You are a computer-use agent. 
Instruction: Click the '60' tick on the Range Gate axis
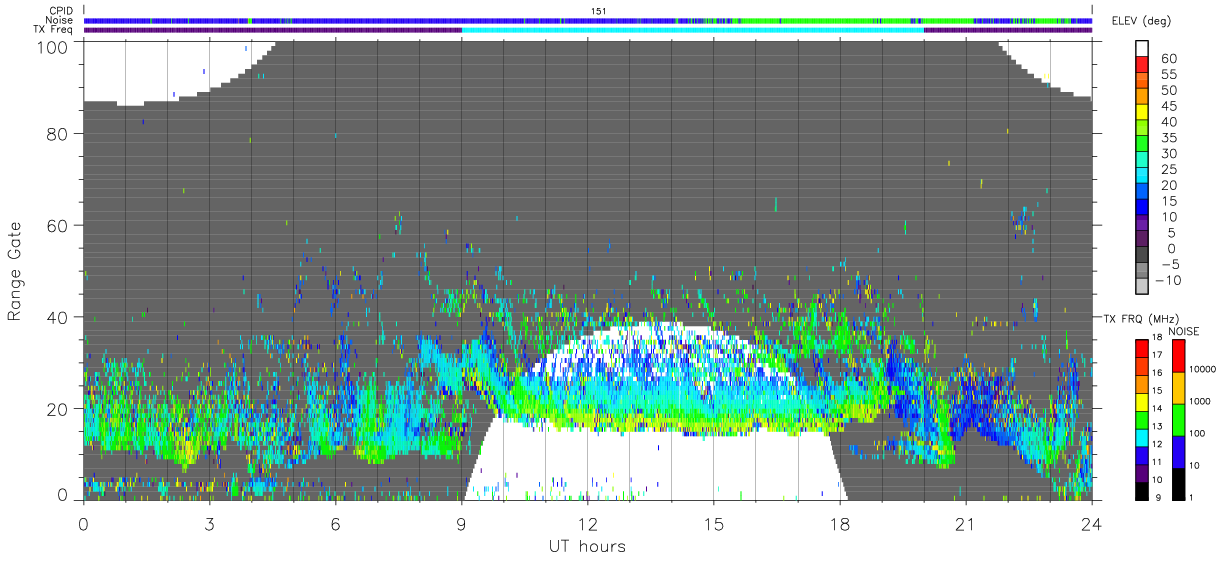pos(57,225)
